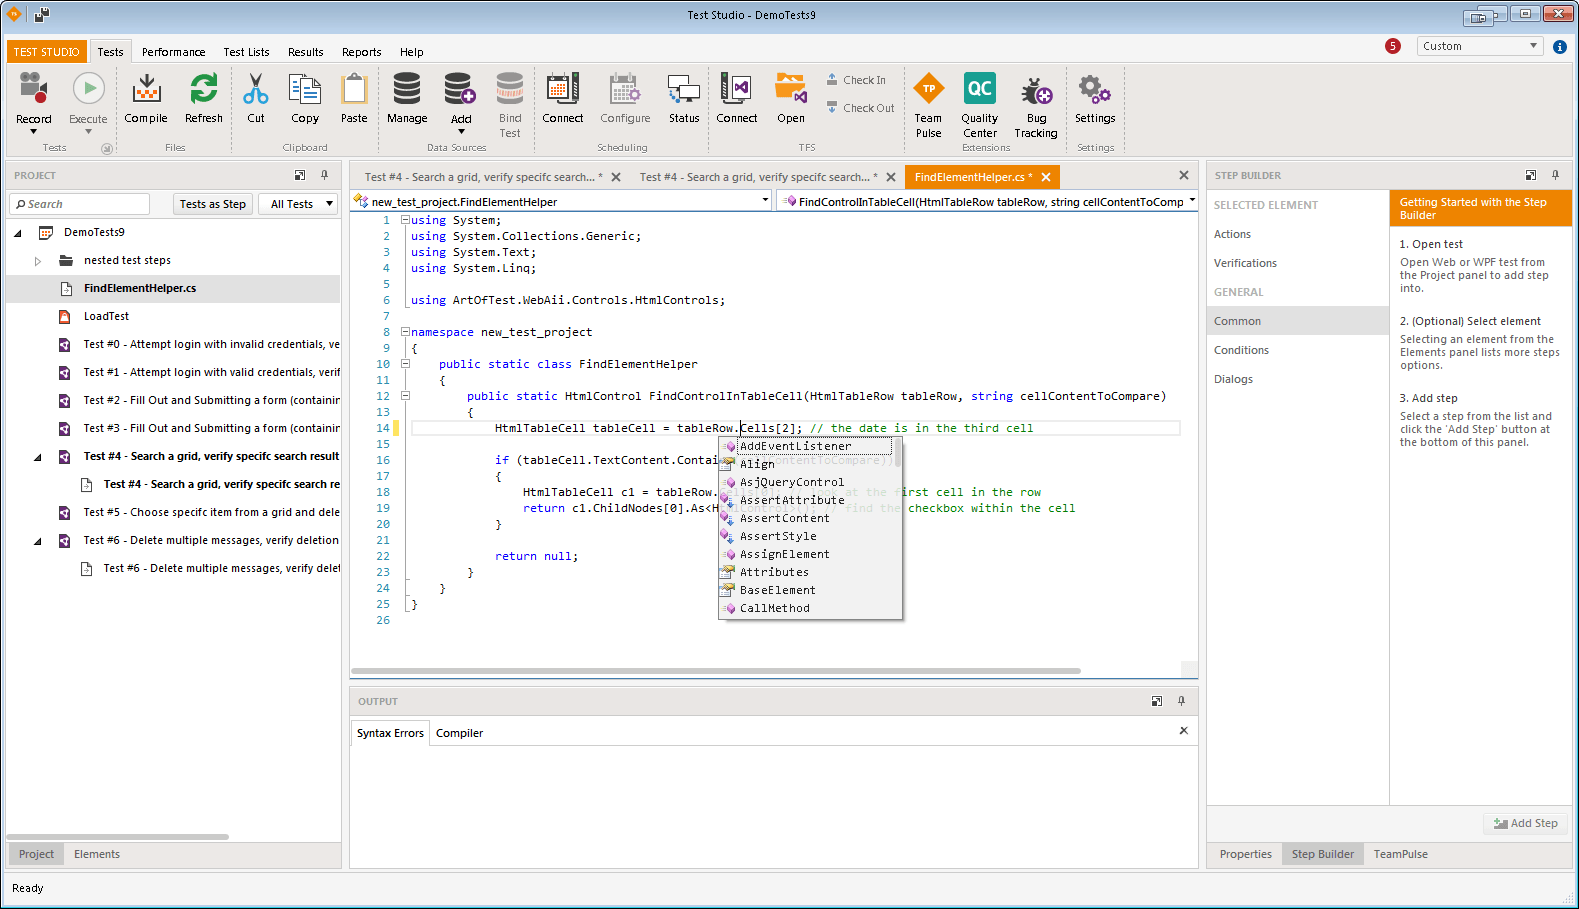Pin the Output panel
The width and height of the screenshot is (1579, 909).
tap(1181, 701)
